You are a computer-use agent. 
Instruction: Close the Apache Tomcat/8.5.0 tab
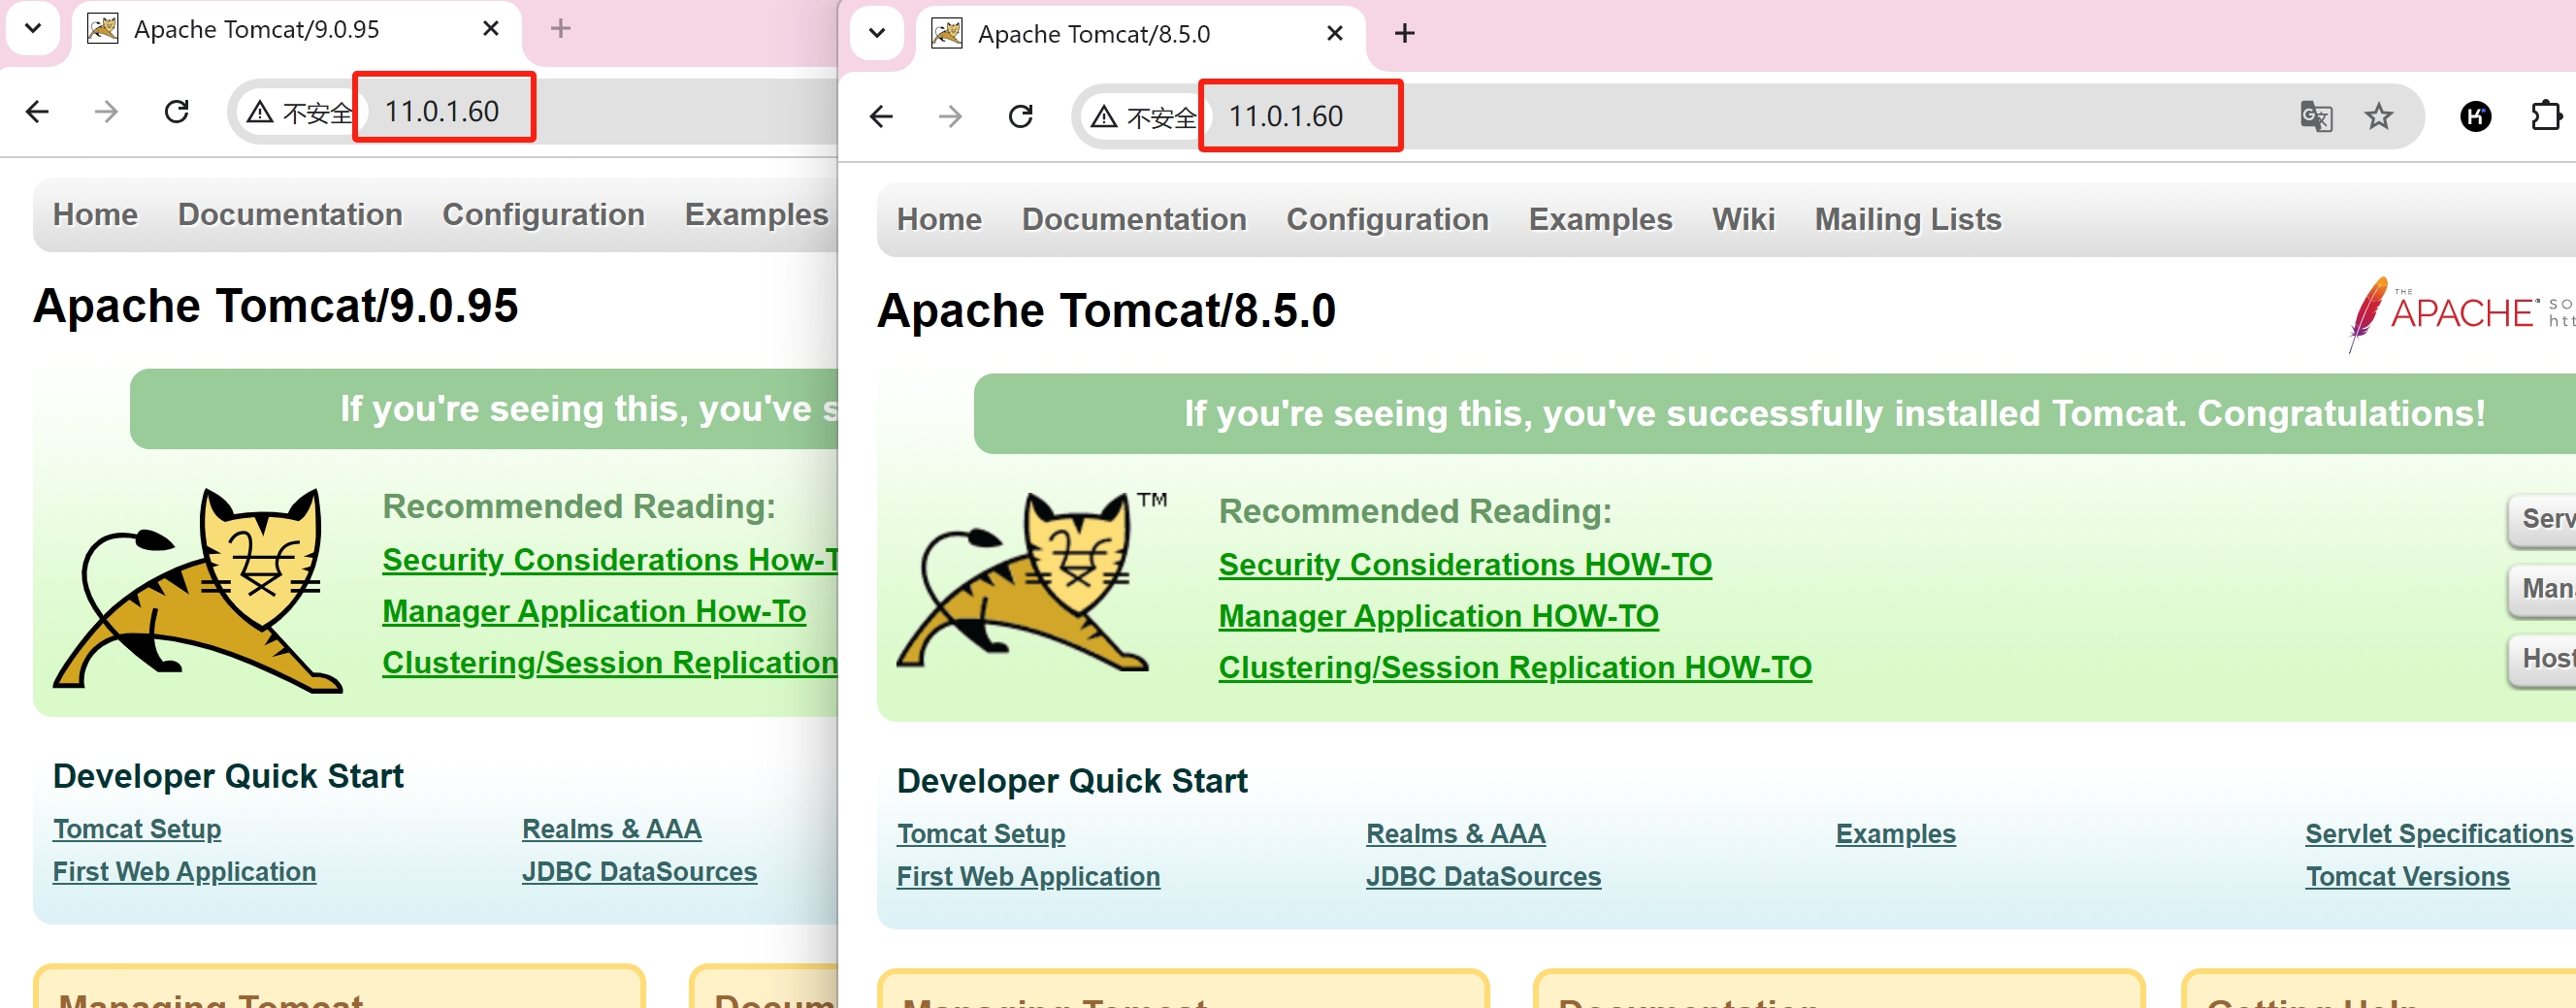point(1335,33)
